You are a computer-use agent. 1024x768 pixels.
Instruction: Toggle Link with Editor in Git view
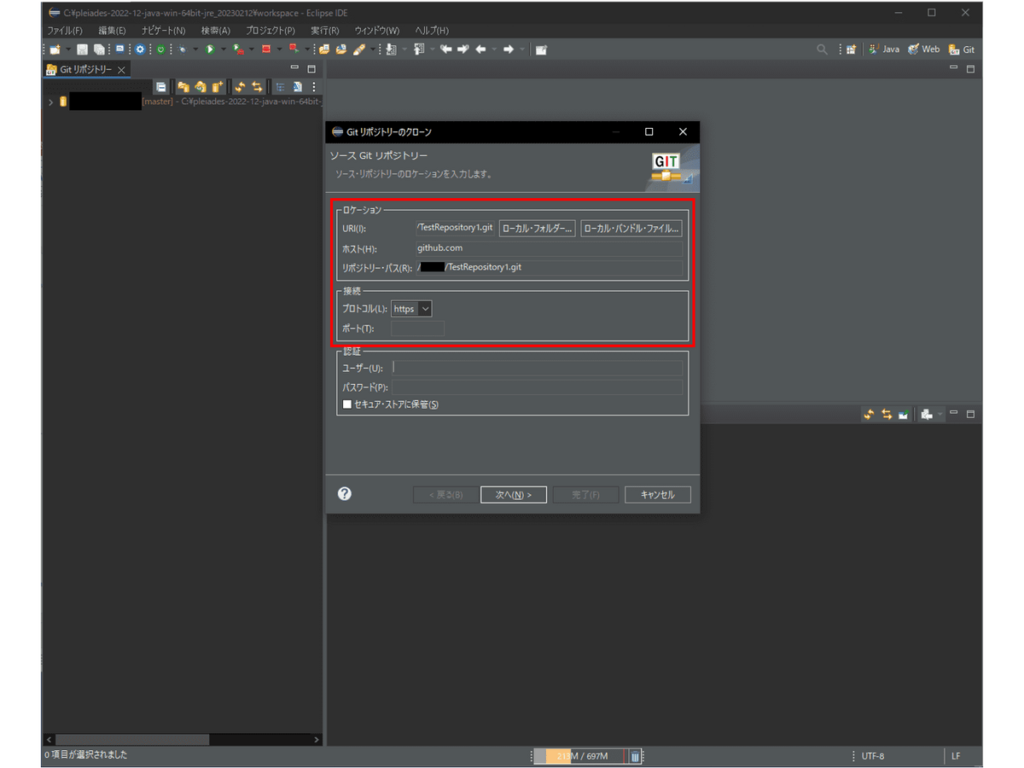point(257,87)
